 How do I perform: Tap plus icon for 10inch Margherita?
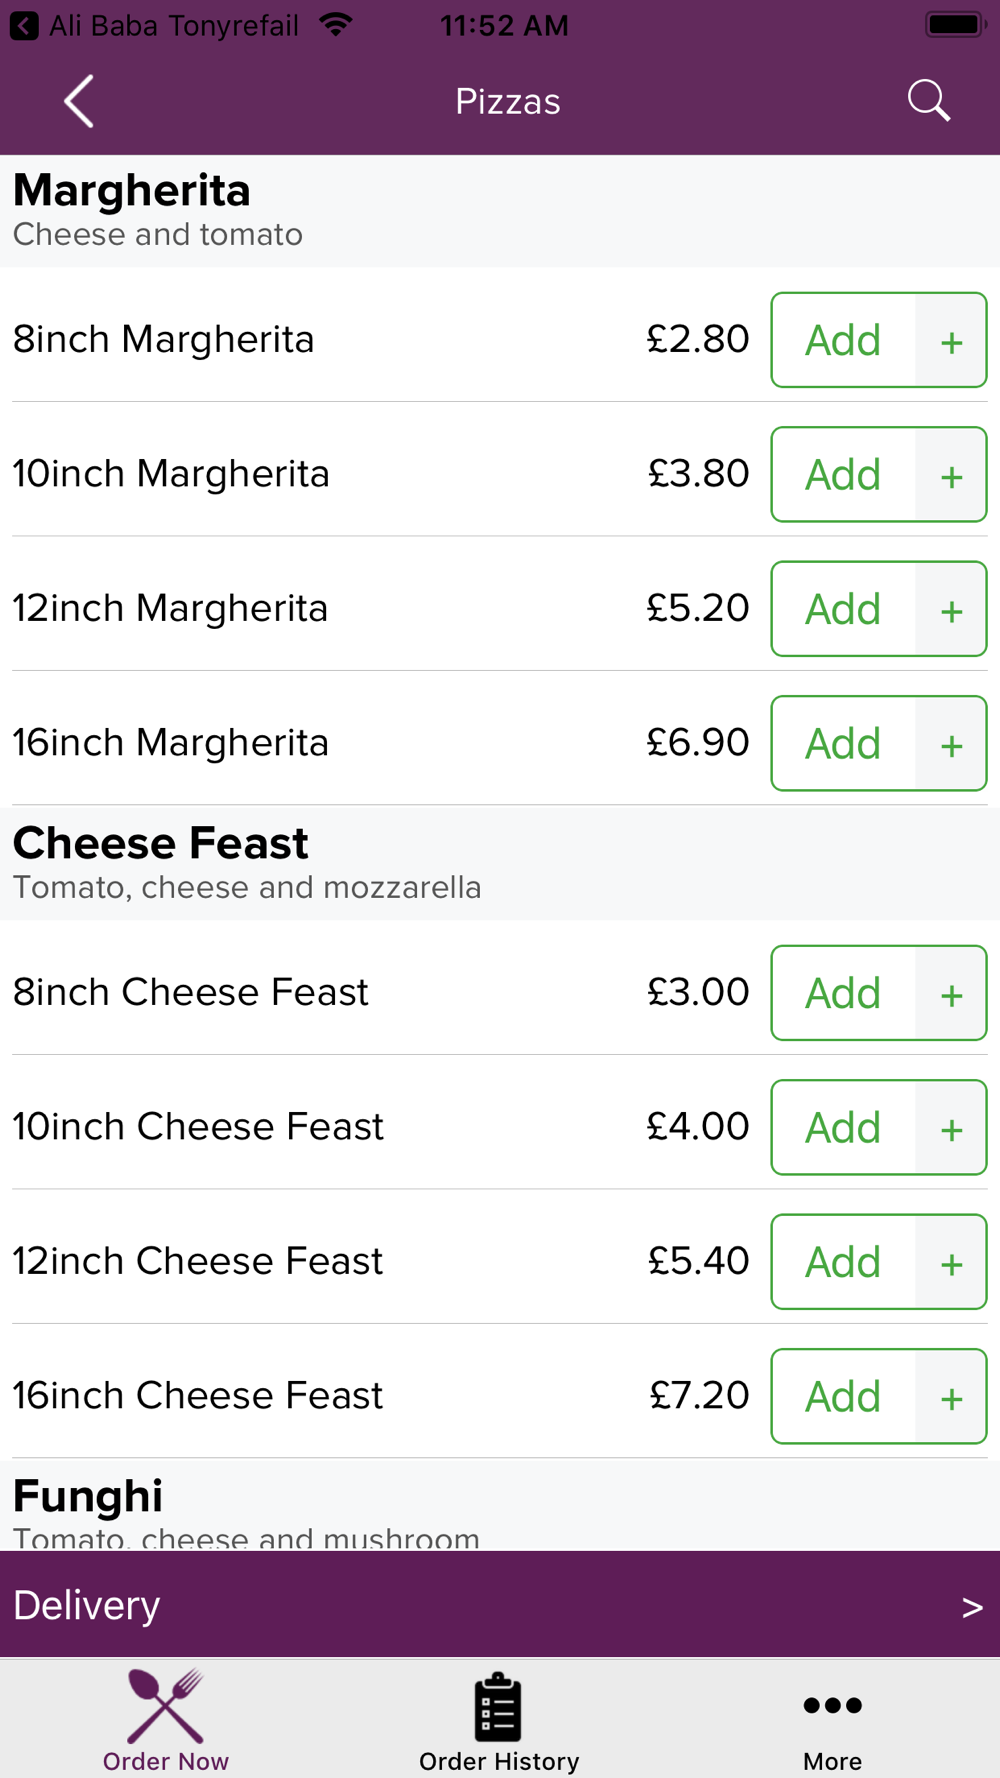click(951, 476)
